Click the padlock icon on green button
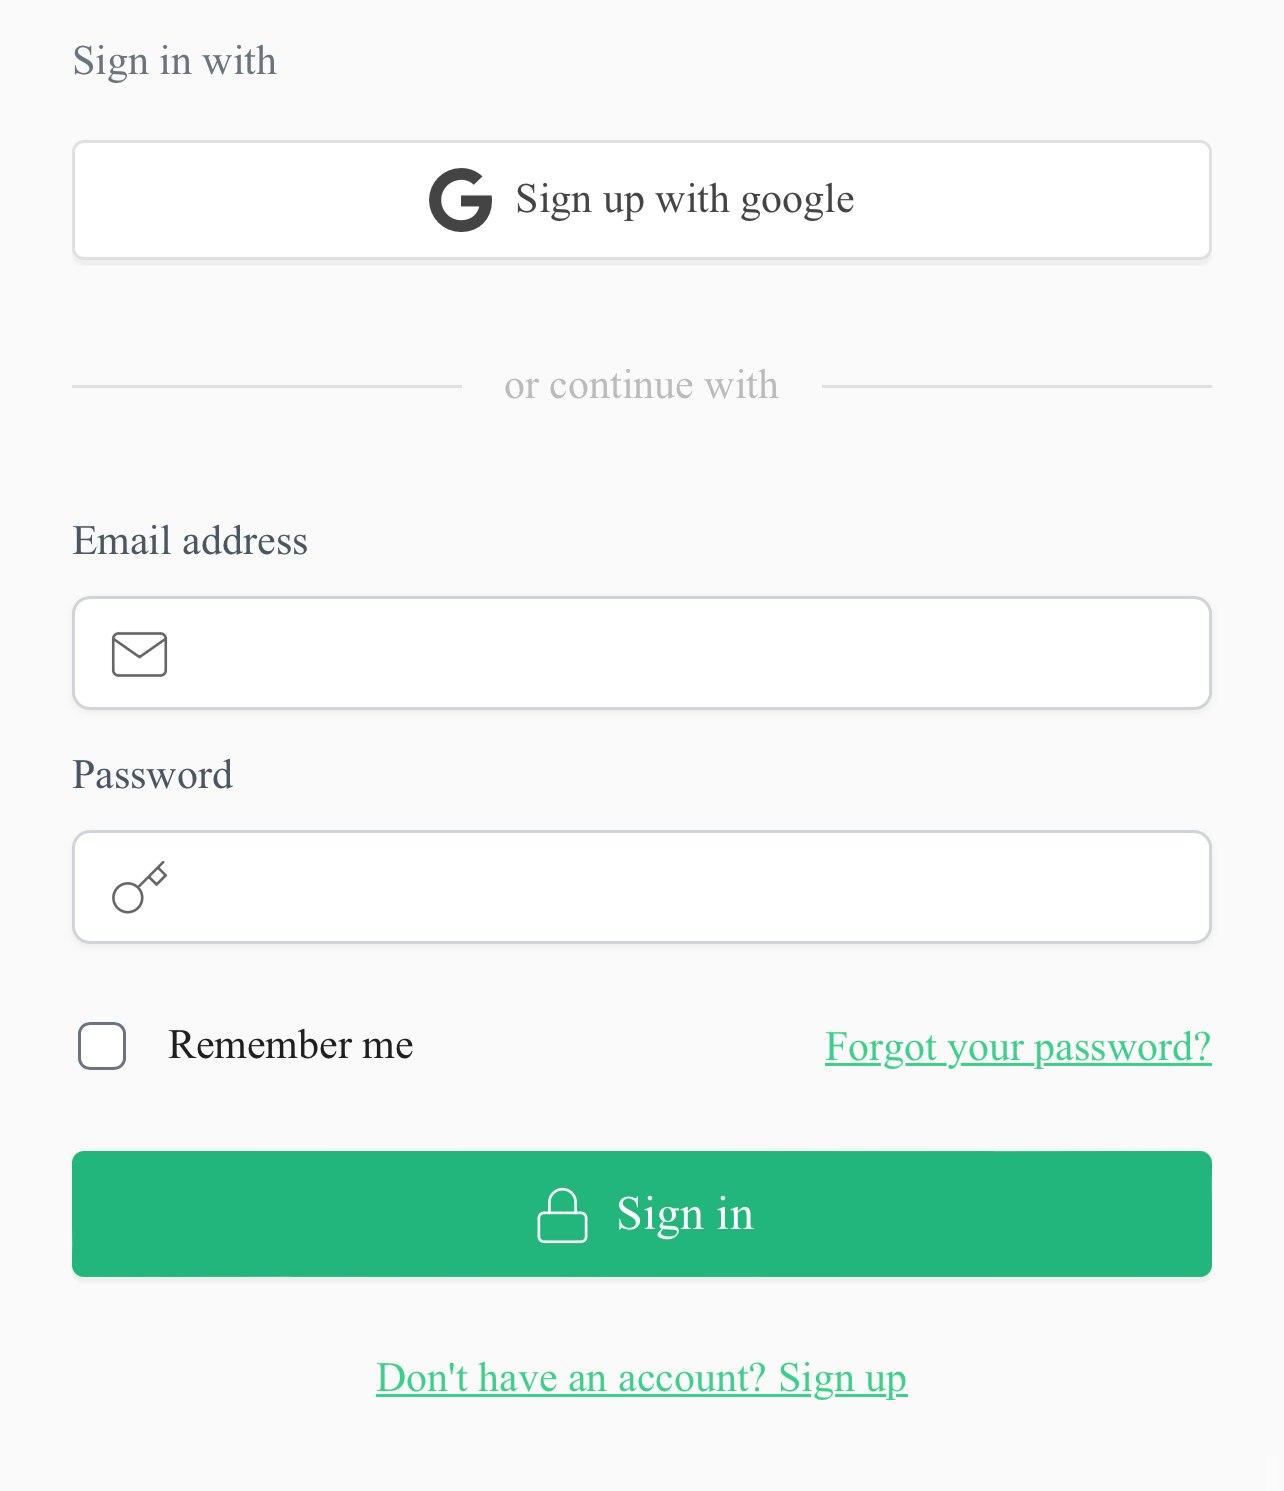The width and height of the screenshot is (1284, 1491). coord(562,1215)
